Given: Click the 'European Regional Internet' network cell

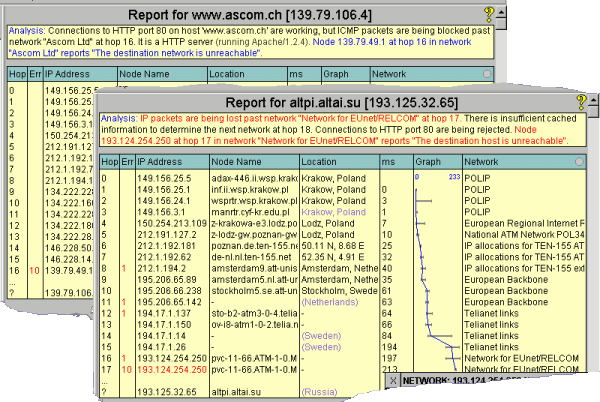Looking at the screenshot, I should tap(524, 223).
